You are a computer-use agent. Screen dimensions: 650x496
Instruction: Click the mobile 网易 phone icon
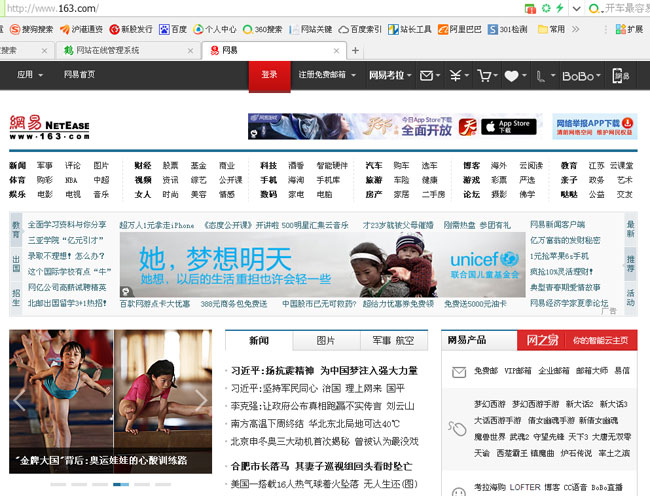(x=620, y=76)
